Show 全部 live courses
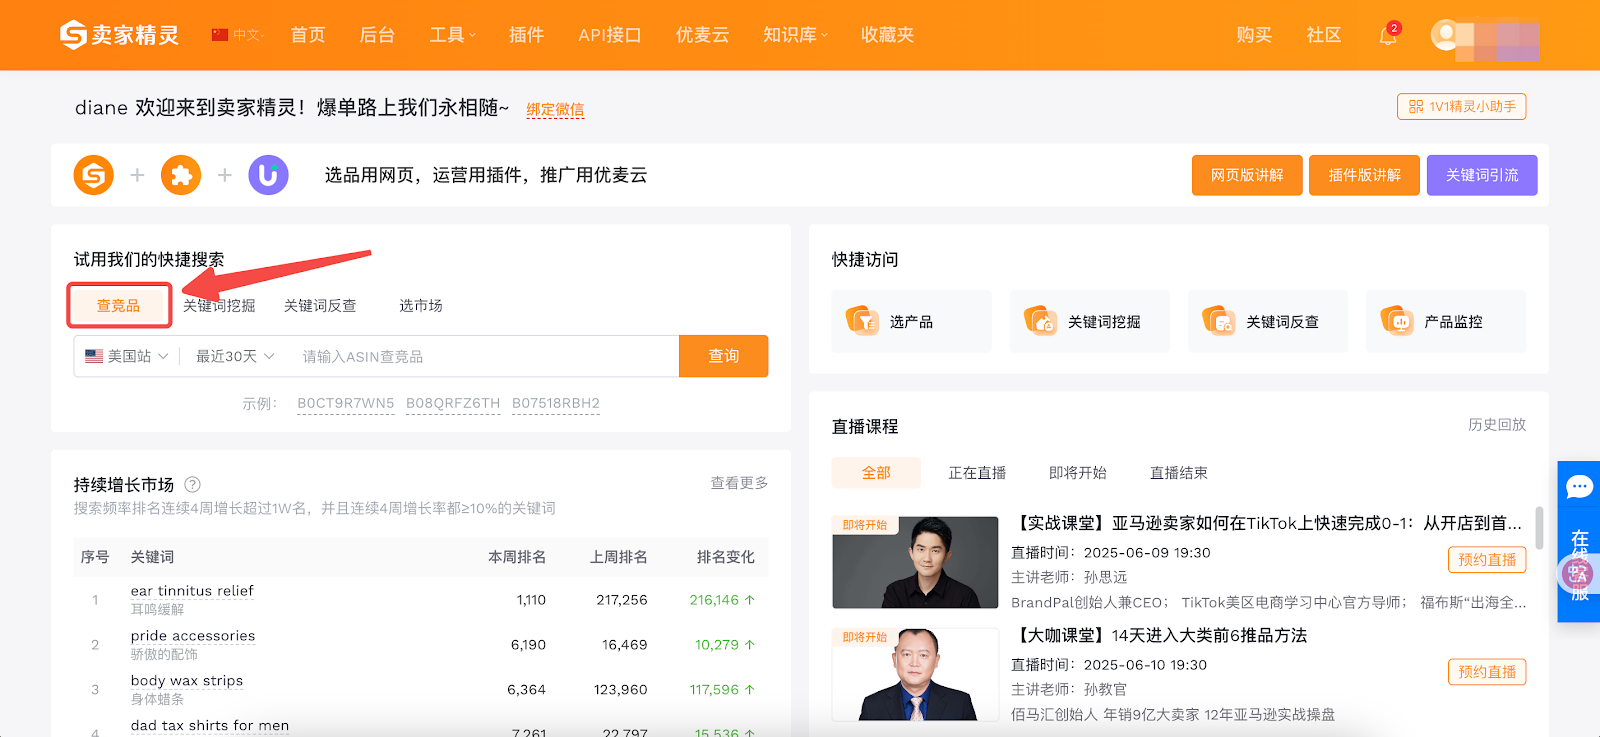 876,473
